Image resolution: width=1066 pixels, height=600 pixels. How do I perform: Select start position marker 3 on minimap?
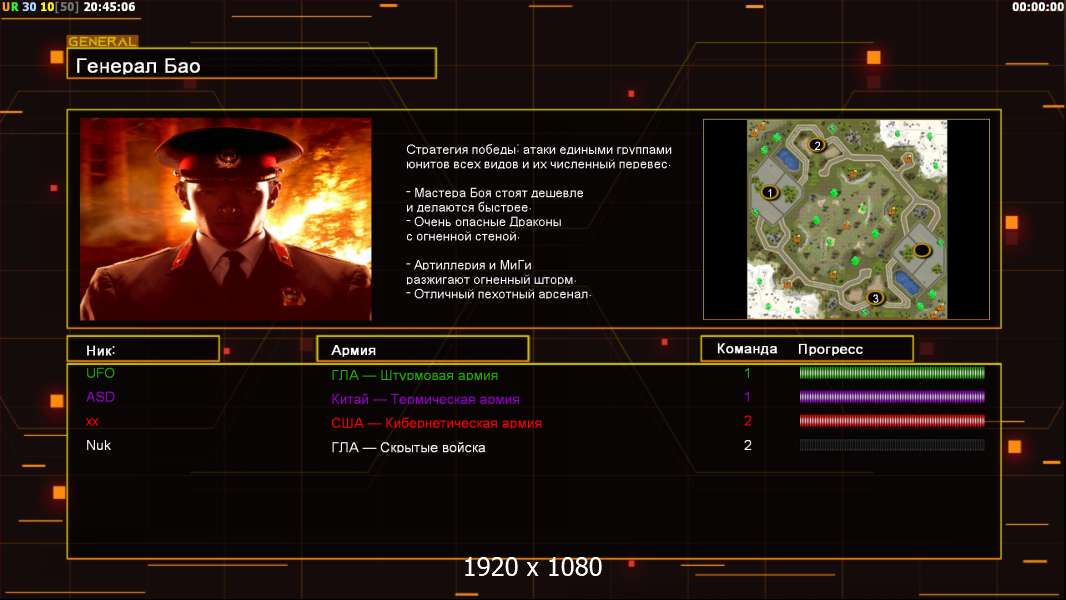click(875, 298)
